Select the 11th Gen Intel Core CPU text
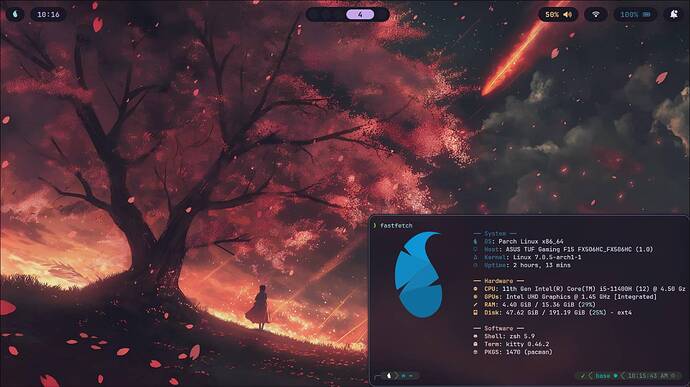690x387 pixels. pyautogui.click(x=594, y=289)
